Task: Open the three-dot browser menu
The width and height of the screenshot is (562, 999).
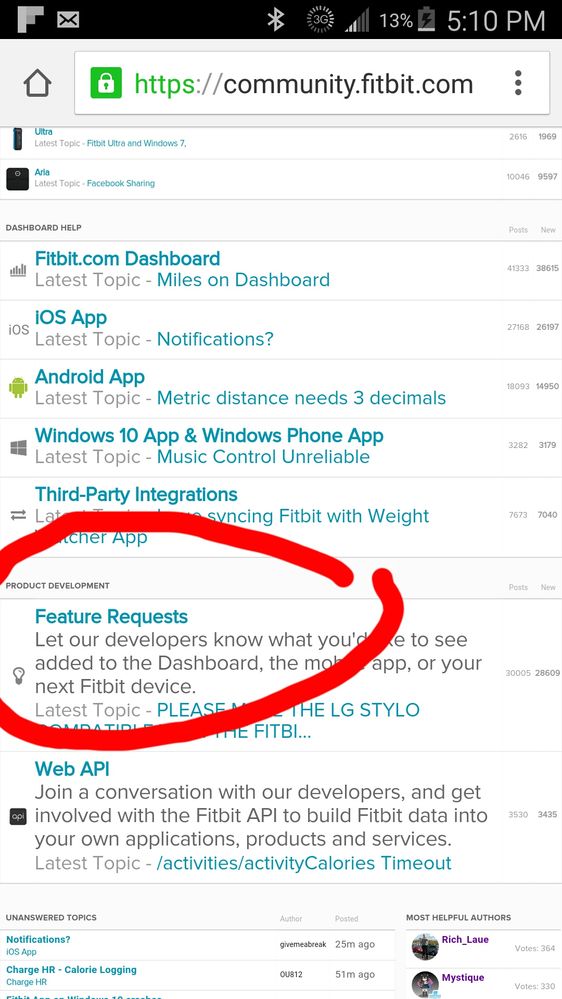Action: tap(518, 83)
